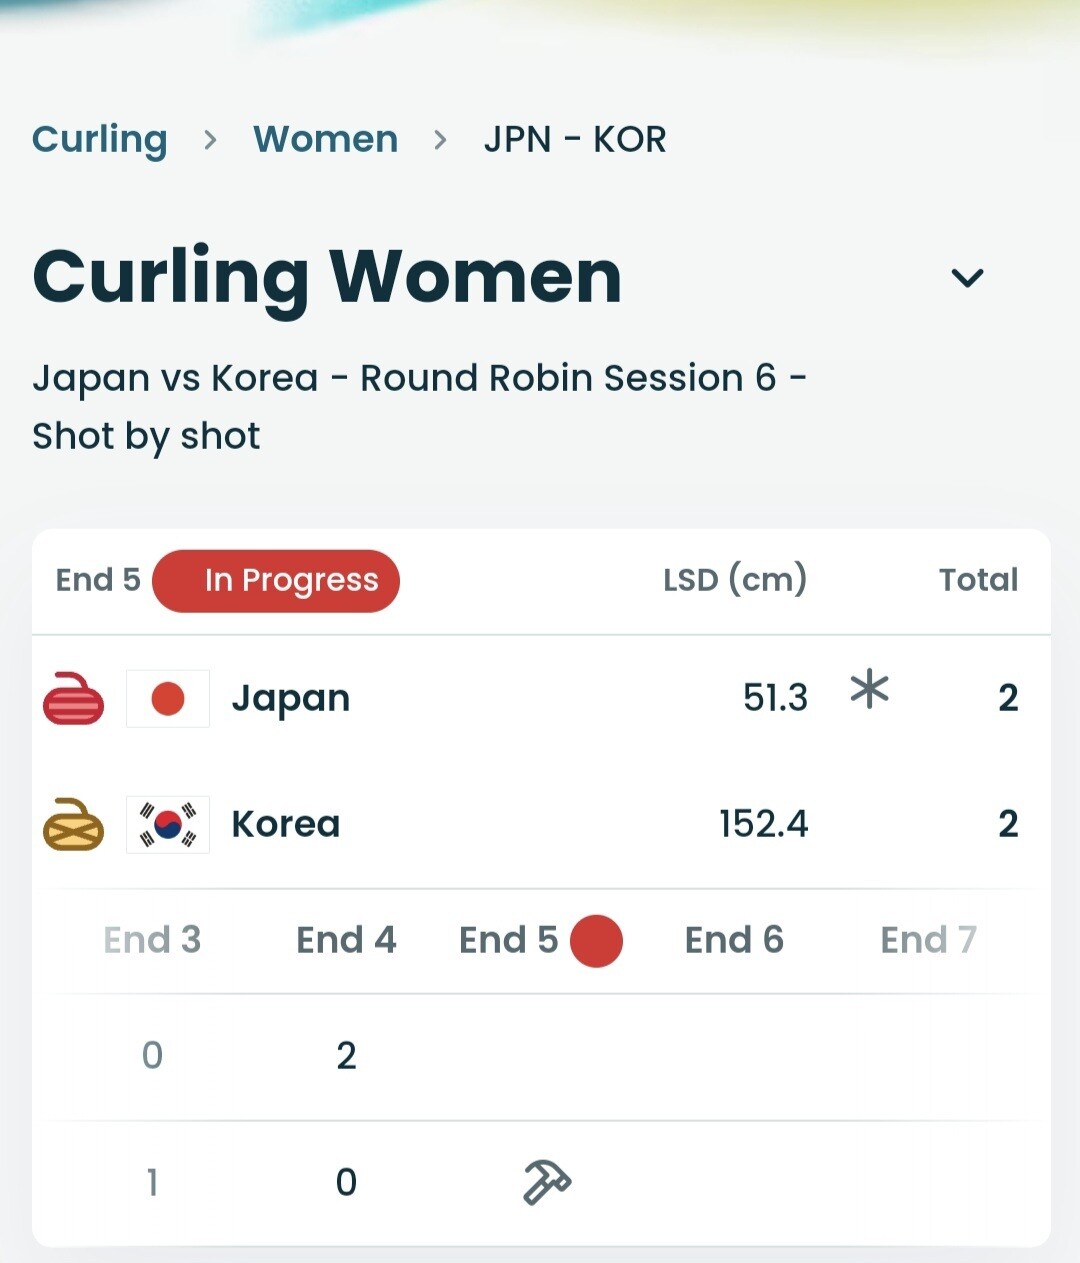Expand the Curling Women dropdown chevron
The width and height of the screenshot is (1080, 1263).
click(967, 277)
